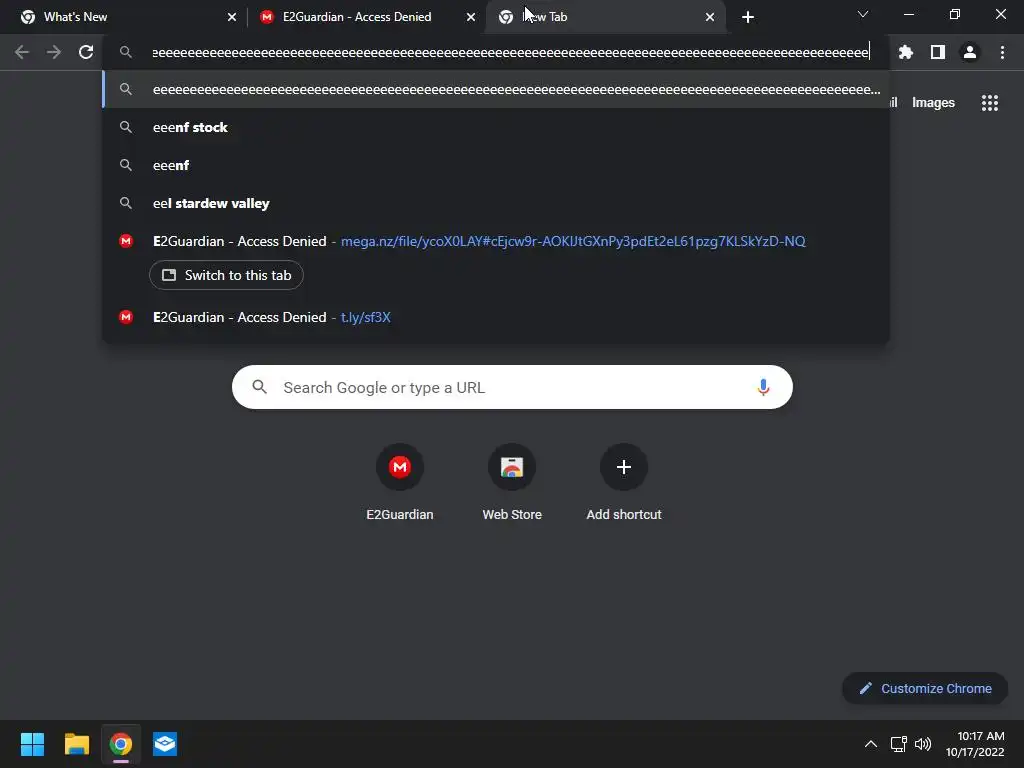The image size is (1024, 768).
Task: Click the Images link
Action: tap(933, 103)
